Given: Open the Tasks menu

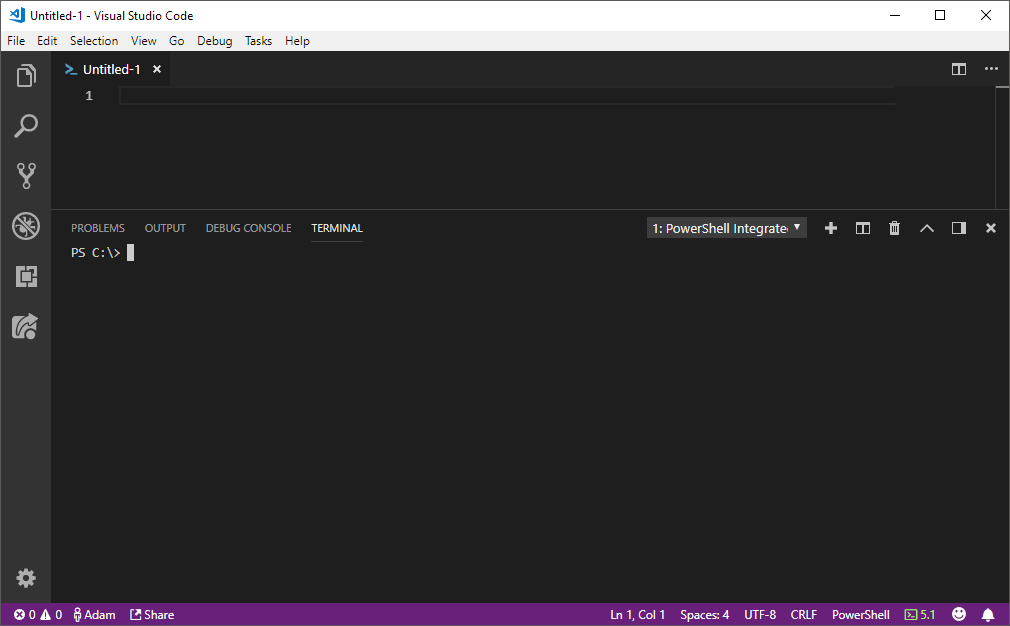Looking at the screenshot, I should (x=258, y=41).
